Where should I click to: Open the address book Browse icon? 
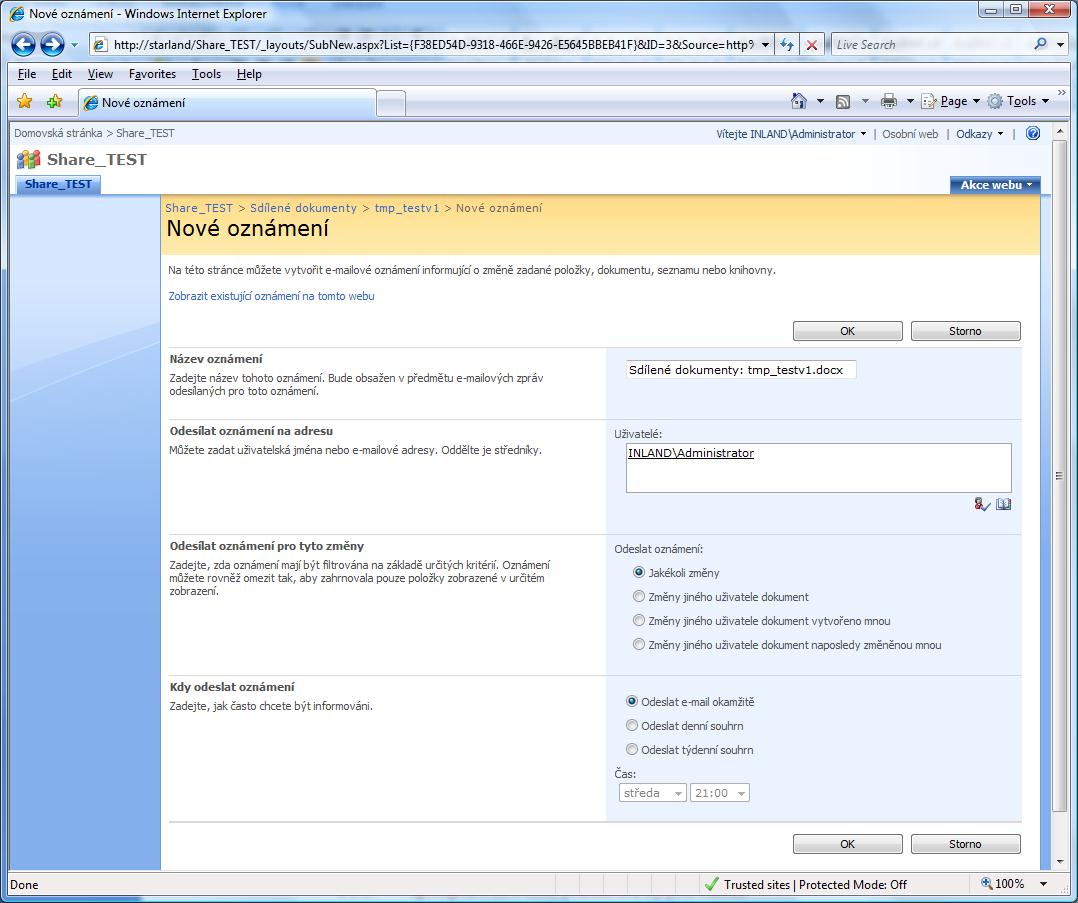click(1003, 504)
